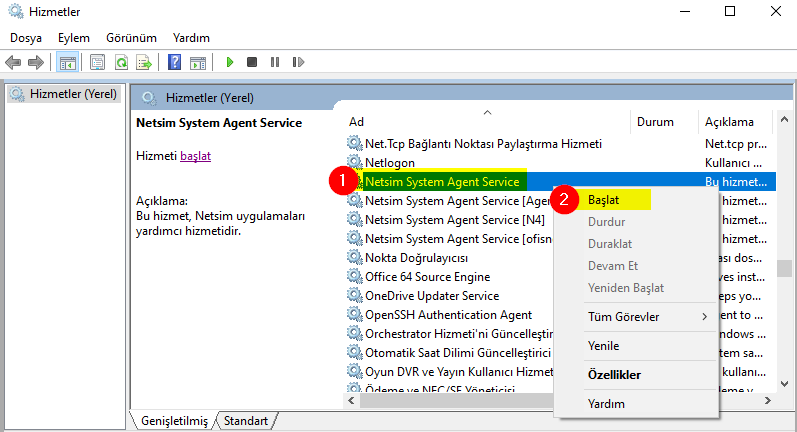Open the Yardım menu in the menu bar
Screen dimensions: 797x432
click(191, 38)
